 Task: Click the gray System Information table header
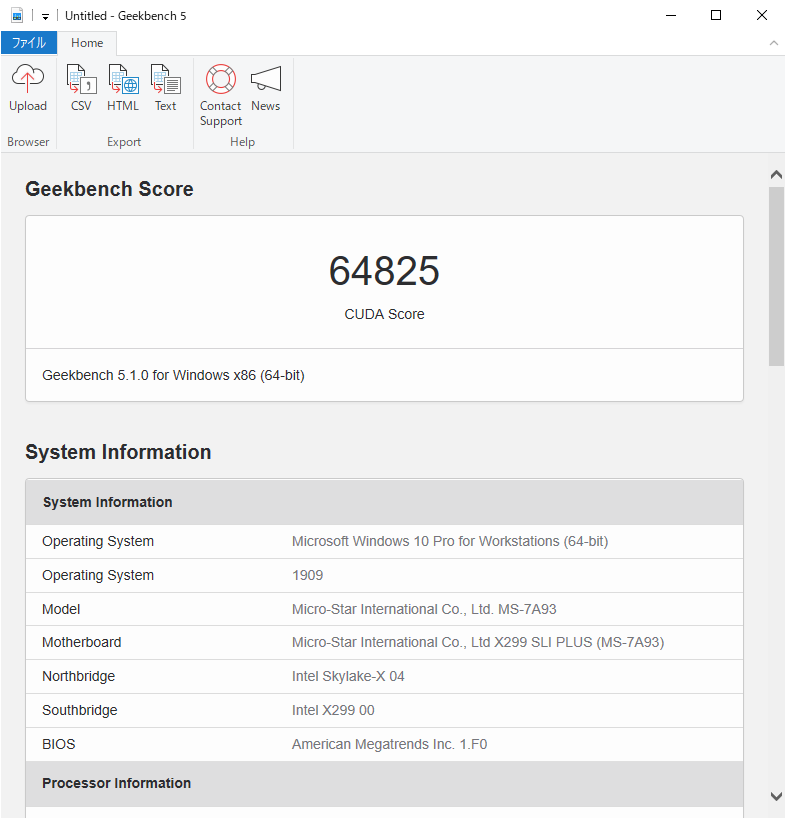coord(384,502)
